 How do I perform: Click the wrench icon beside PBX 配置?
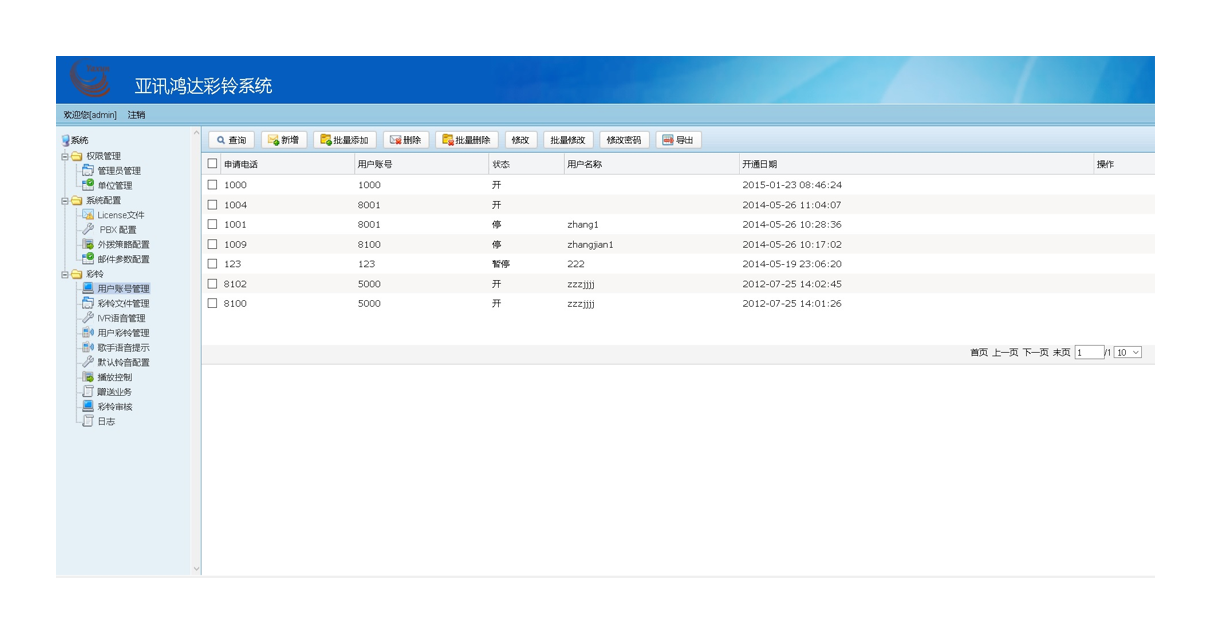(x=88, y=230)
